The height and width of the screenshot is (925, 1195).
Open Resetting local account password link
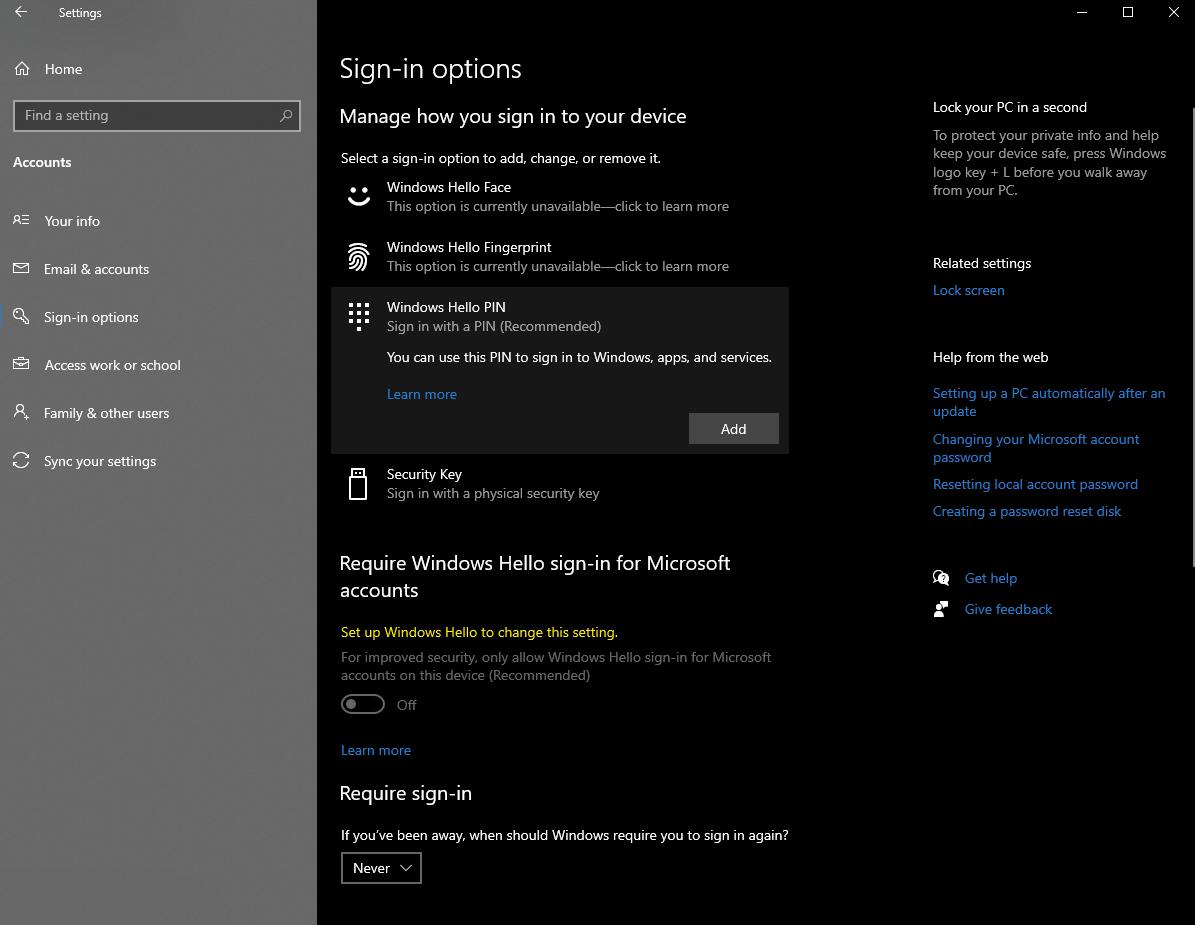(x=1035, y=484)
